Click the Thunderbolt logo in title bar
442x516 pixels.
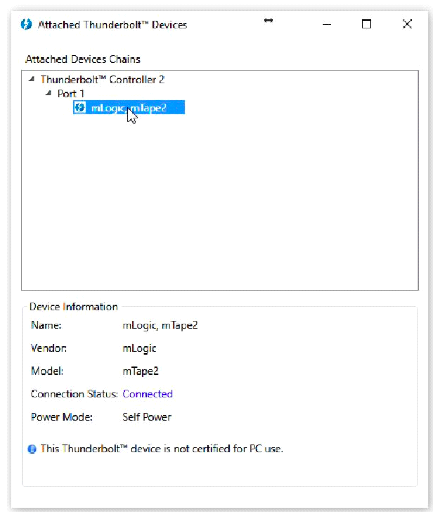pyautogui.click(x=26, y=25)
